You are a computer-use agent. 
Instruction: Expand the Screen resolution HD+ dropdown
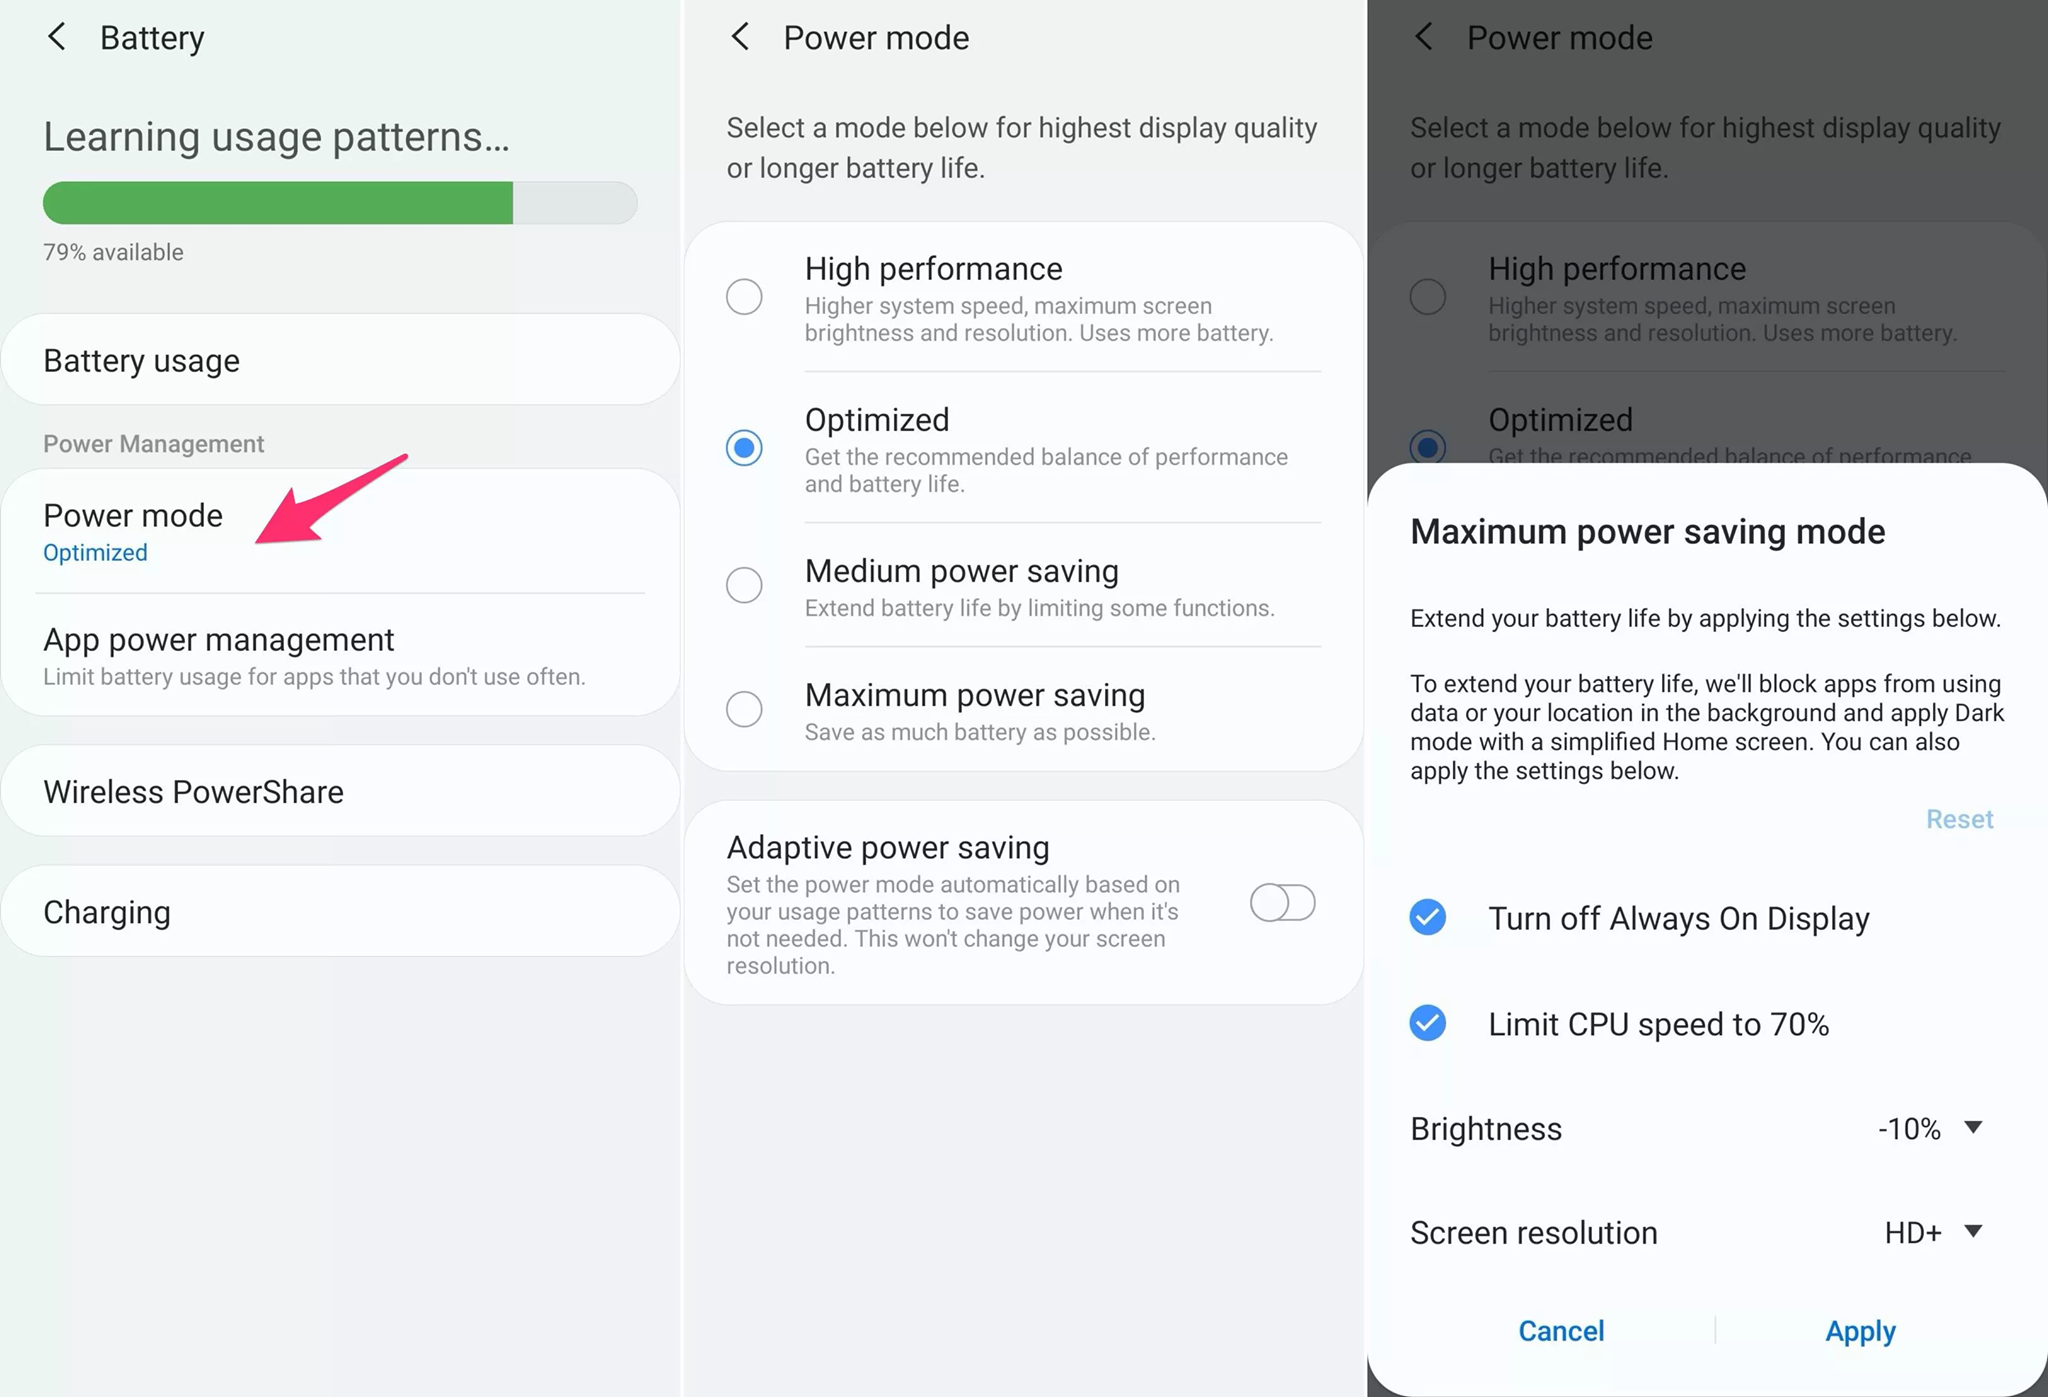pos(1933,1233)
